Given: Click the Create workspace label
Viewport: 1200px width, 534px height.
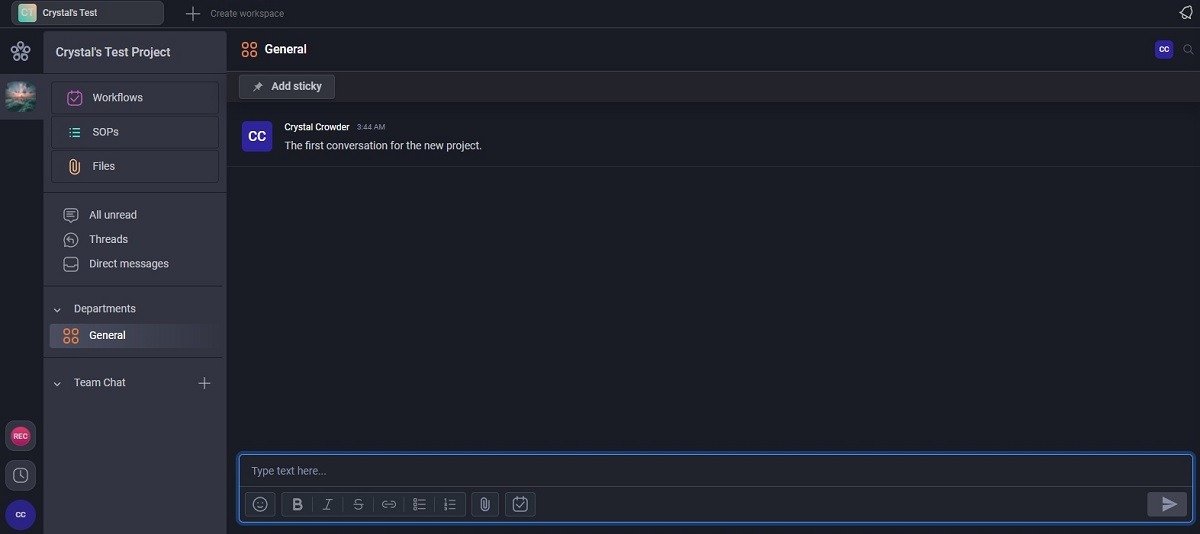Looking at the screenshot, I should tap(247, 14).
